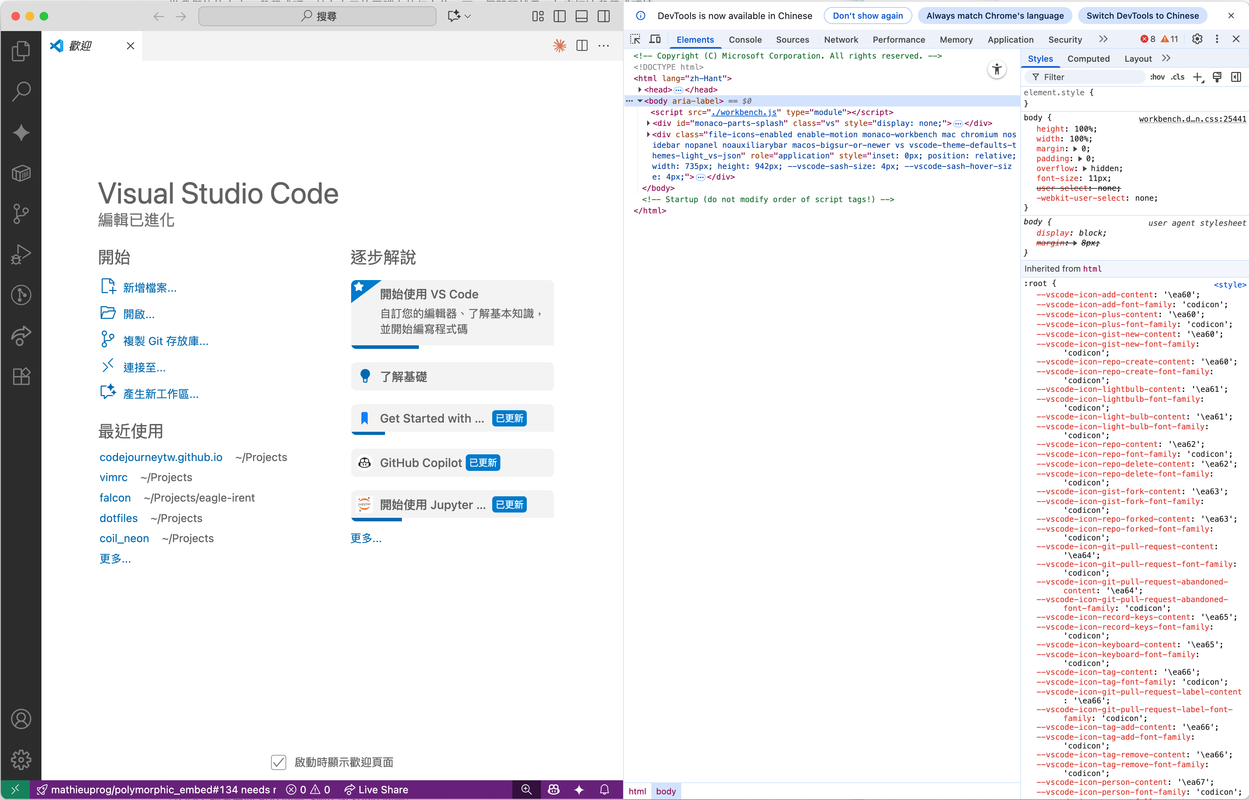Open DevTools settings gear
Image resolution: width=1249 pixels, height=800 pixels.
(x=1197, y=39)
